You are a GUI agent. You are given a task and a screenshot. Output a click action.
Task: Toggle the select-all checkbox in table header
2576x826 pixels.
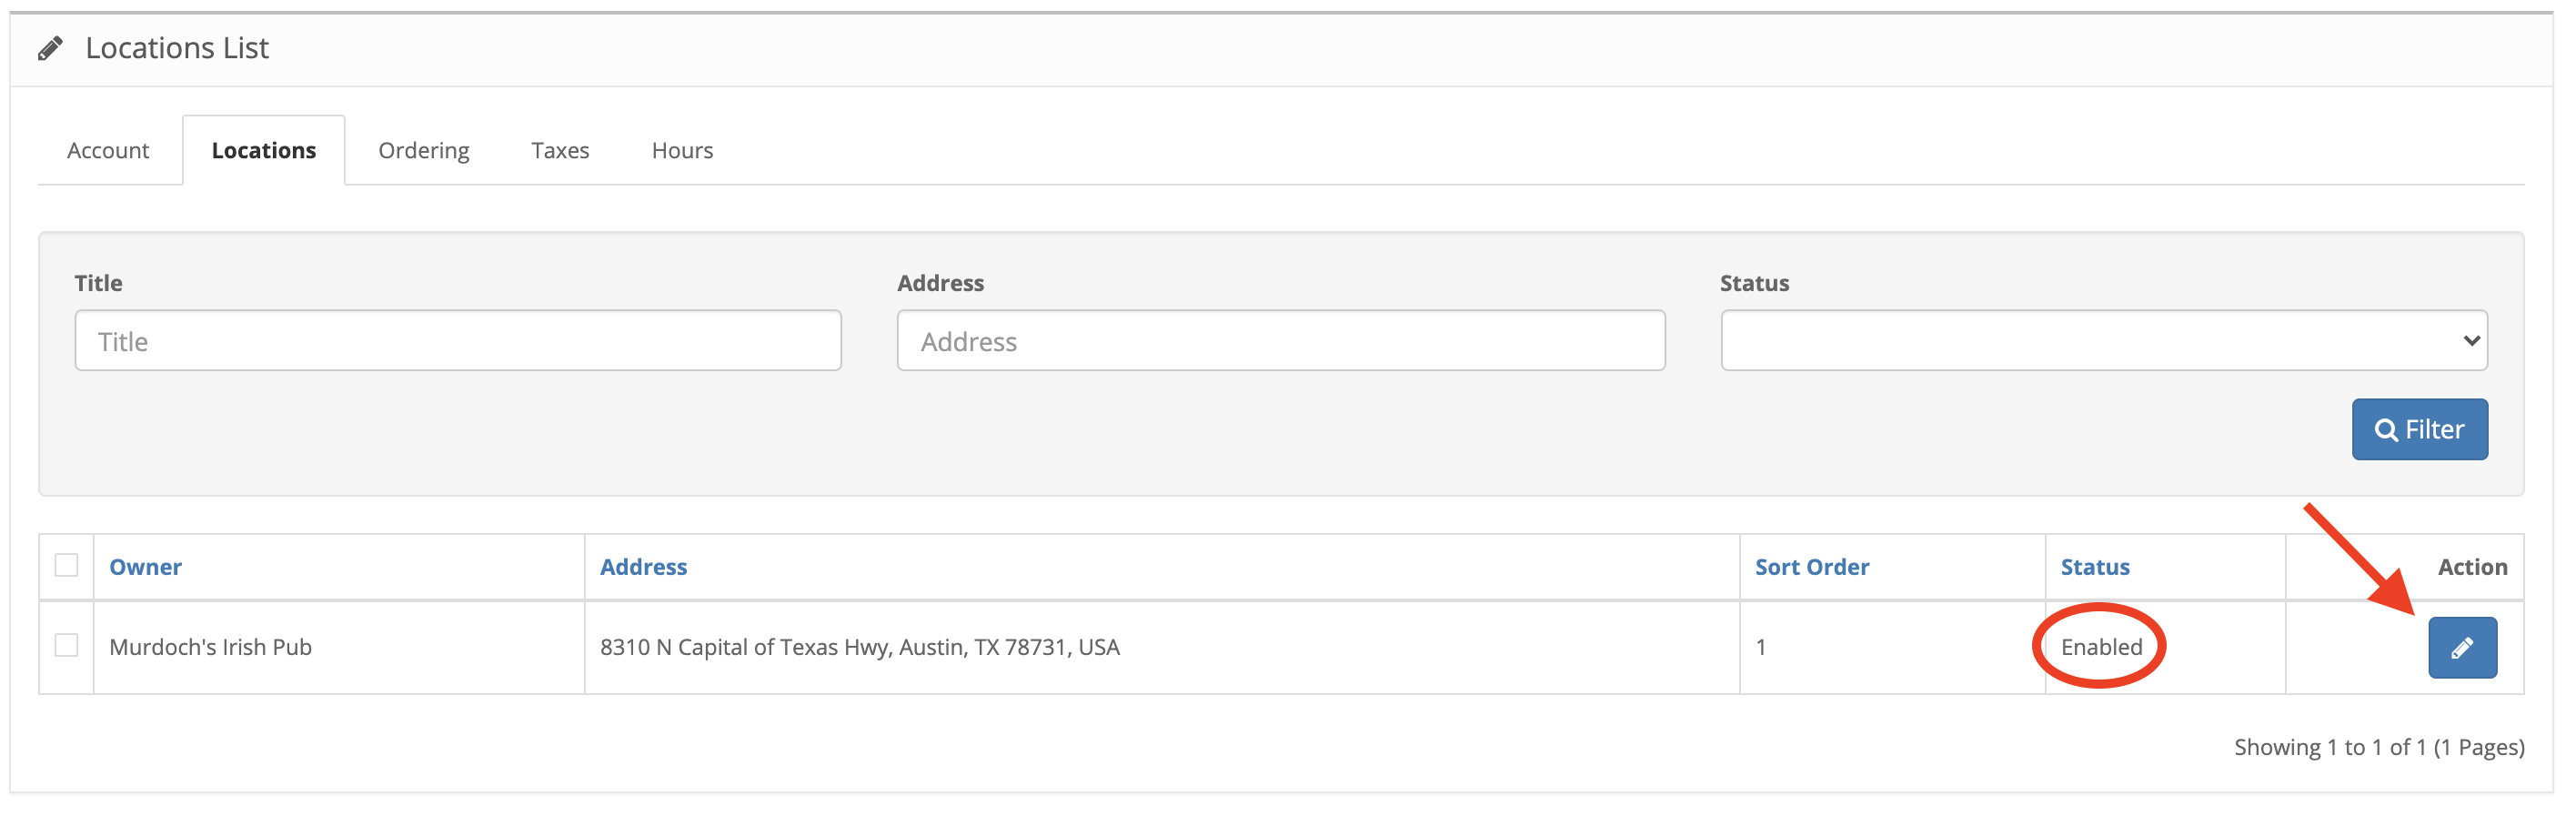(66, 565)
